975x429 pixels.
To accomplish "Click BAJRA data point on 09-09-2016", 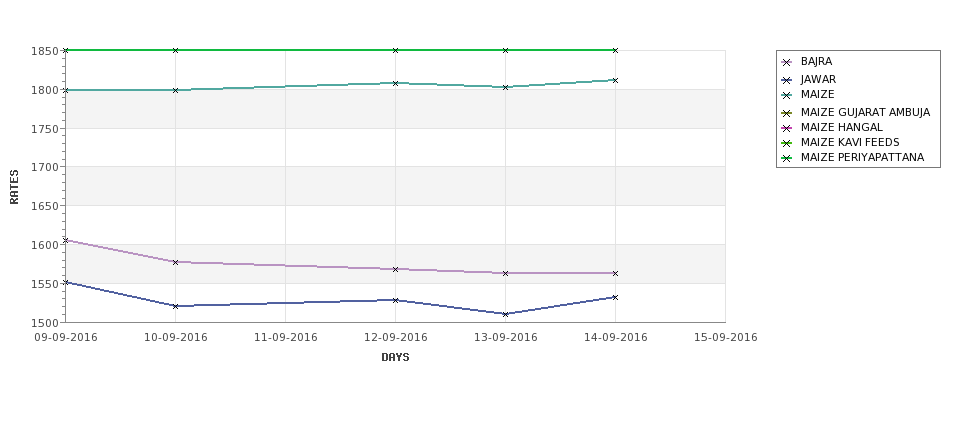I will coord(66,240).
